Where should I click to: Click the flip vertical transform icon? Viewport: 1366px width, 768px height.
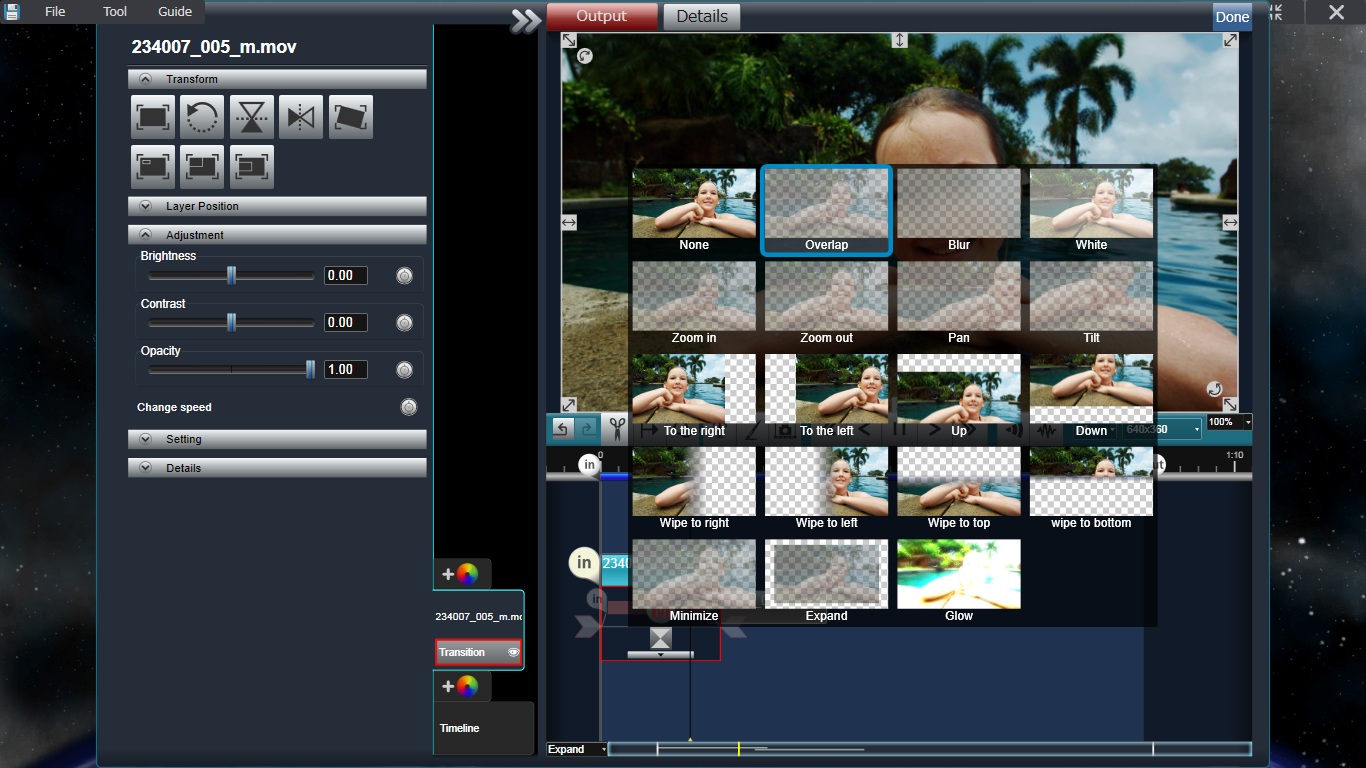(252, 117)
